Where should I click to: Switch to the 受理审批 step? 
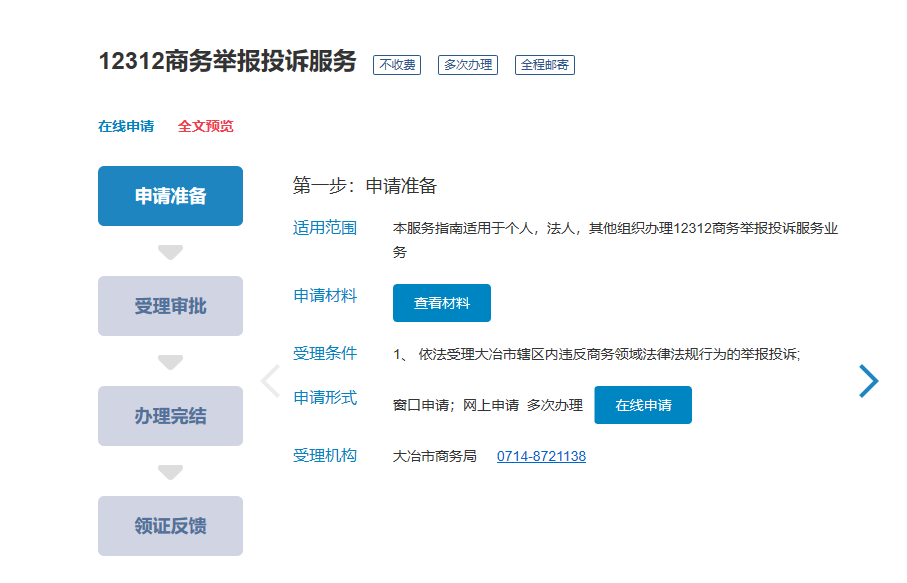pyautogui.click(x=170, y=306)
